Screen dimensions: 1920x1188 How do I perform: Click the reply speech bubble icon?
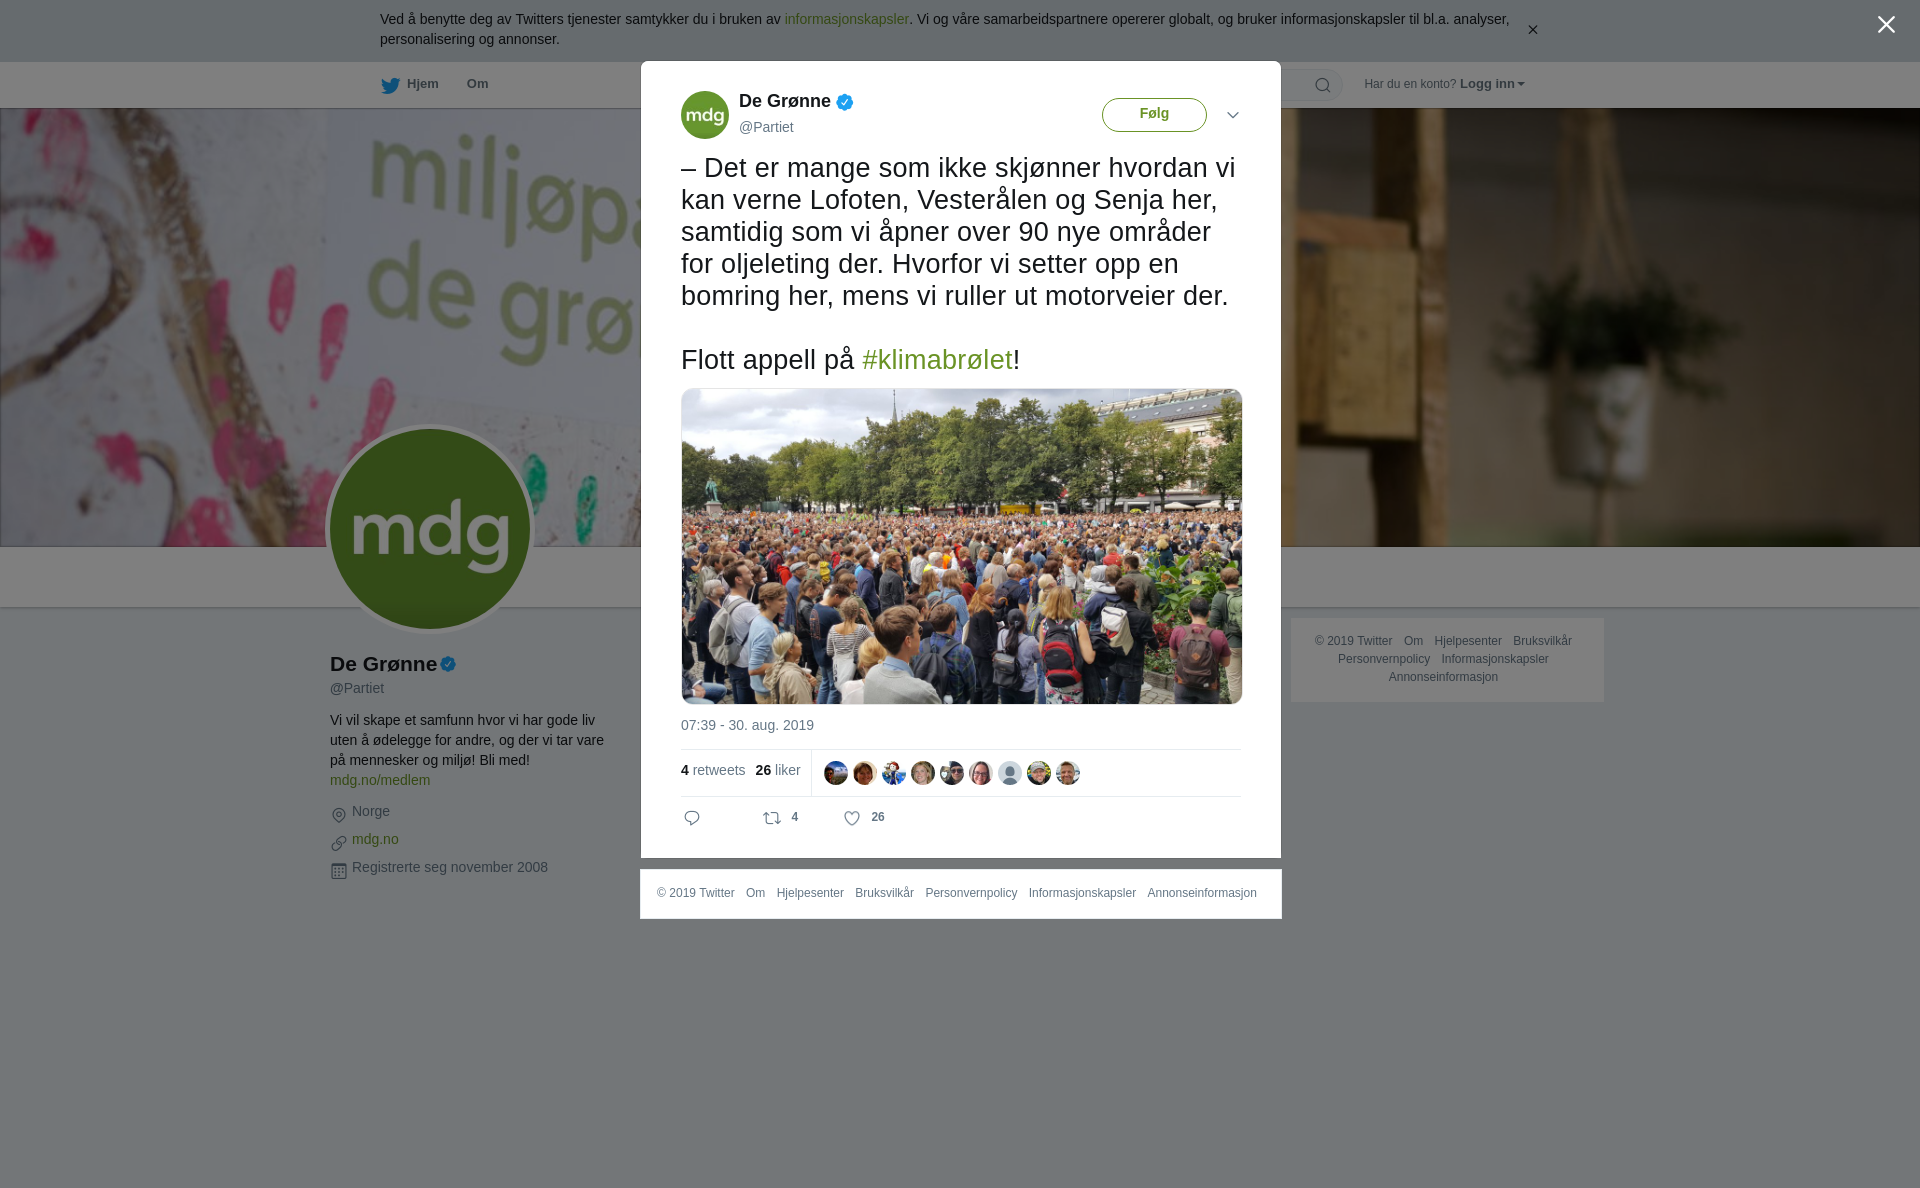(692, 818)
